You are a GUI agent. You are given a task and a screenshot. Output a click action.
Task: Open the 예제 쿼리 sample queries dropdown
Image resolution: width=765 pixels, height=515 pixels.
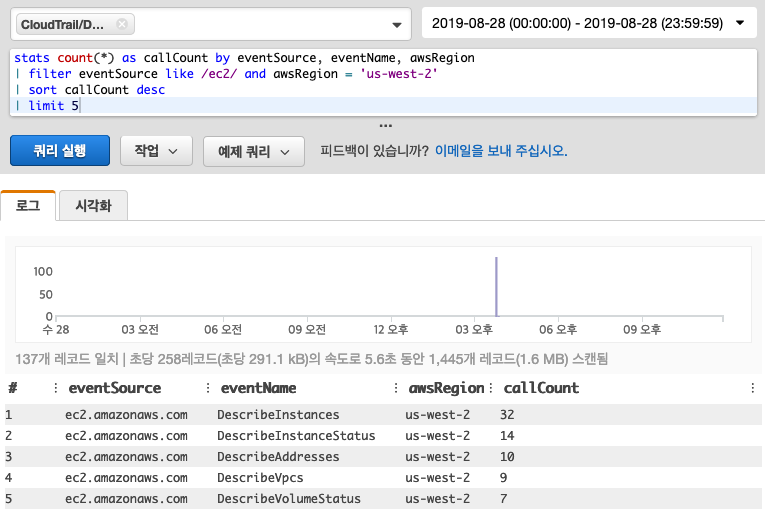point(254,152)
